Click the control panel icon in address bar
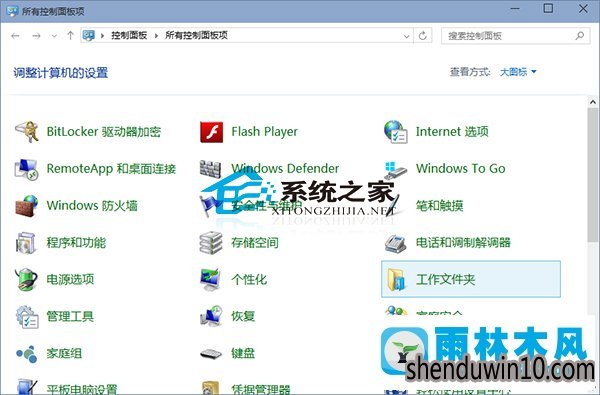Image resolution: width=600 pixels, height=395 pixels. pyautogui.click(x=88, y=36)
